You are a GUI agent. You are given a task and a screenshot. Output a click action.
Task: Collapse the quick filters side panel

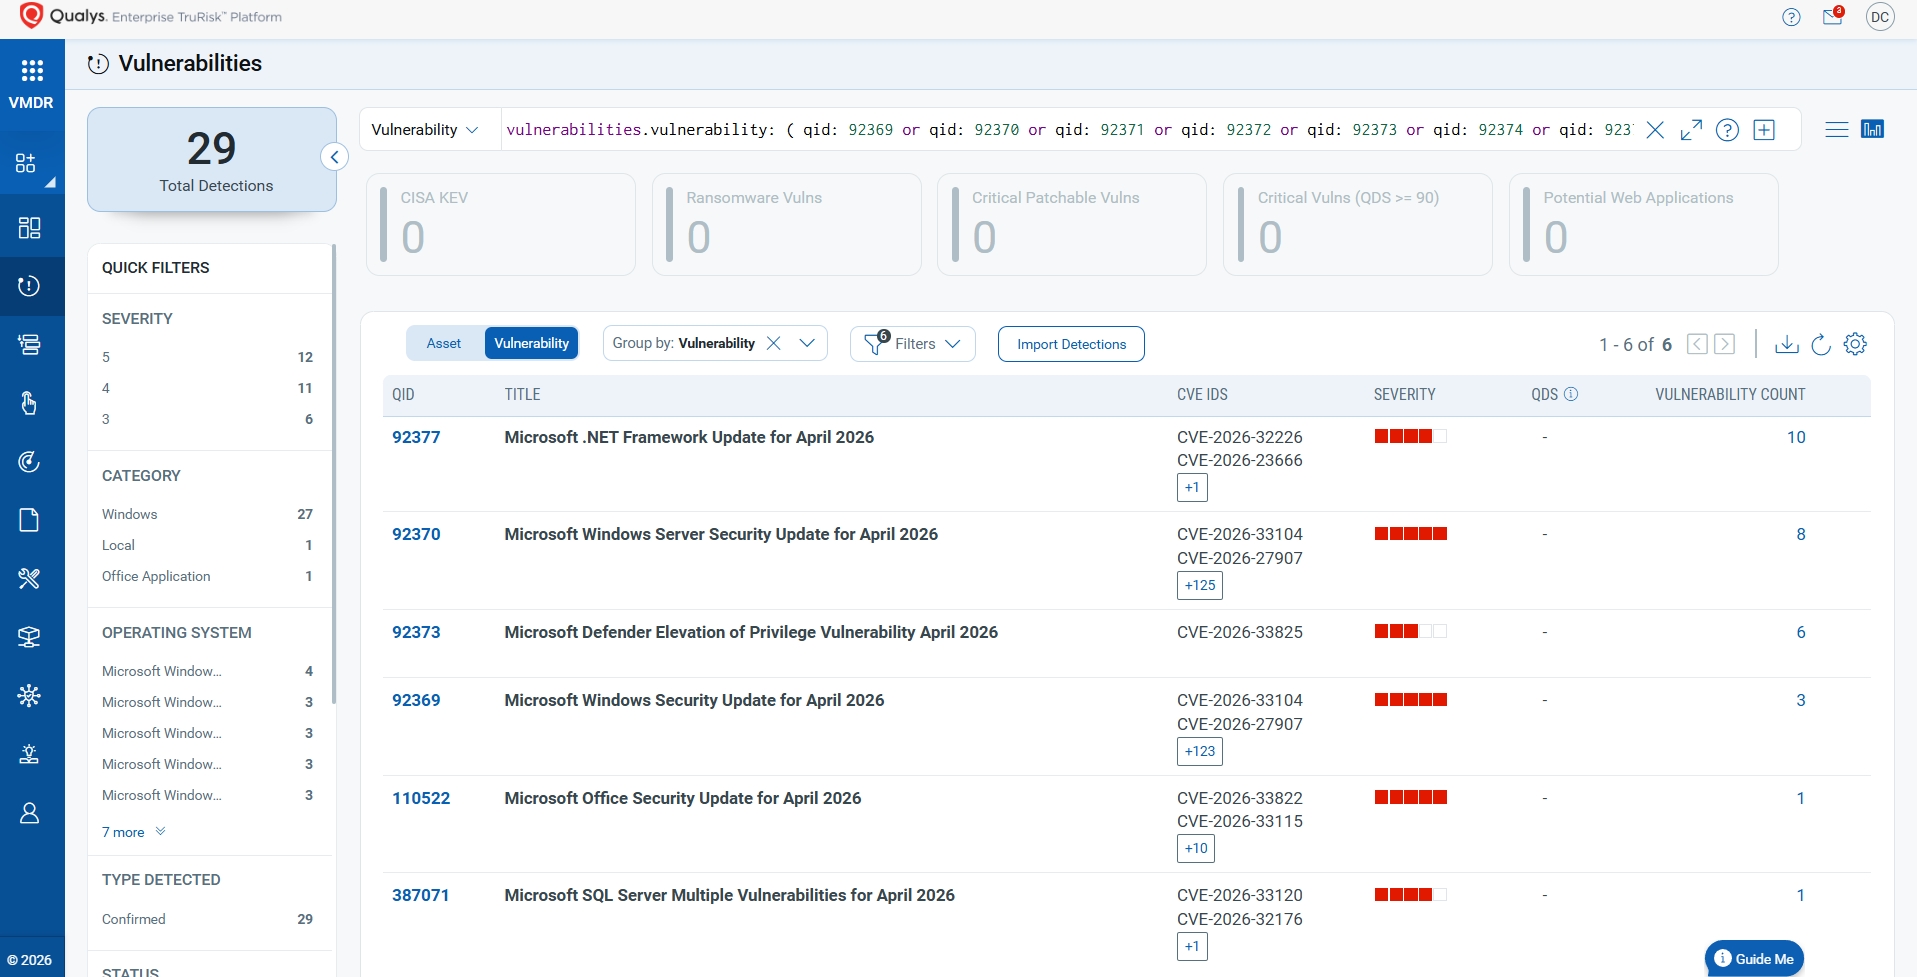tap(335, 157)
